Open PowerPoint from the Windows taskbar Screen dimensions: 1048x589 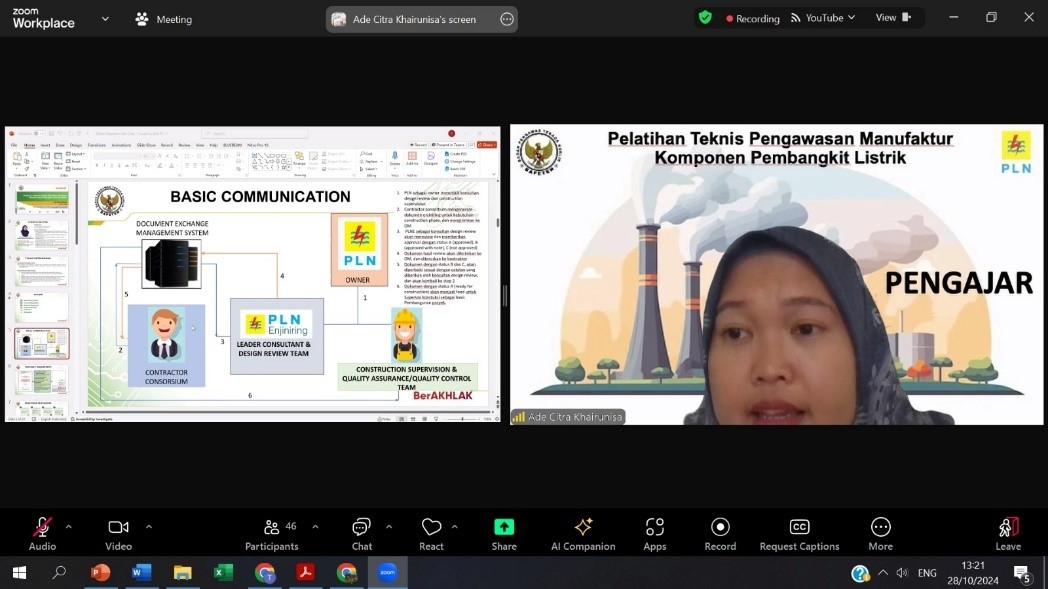tap(100, 573)
